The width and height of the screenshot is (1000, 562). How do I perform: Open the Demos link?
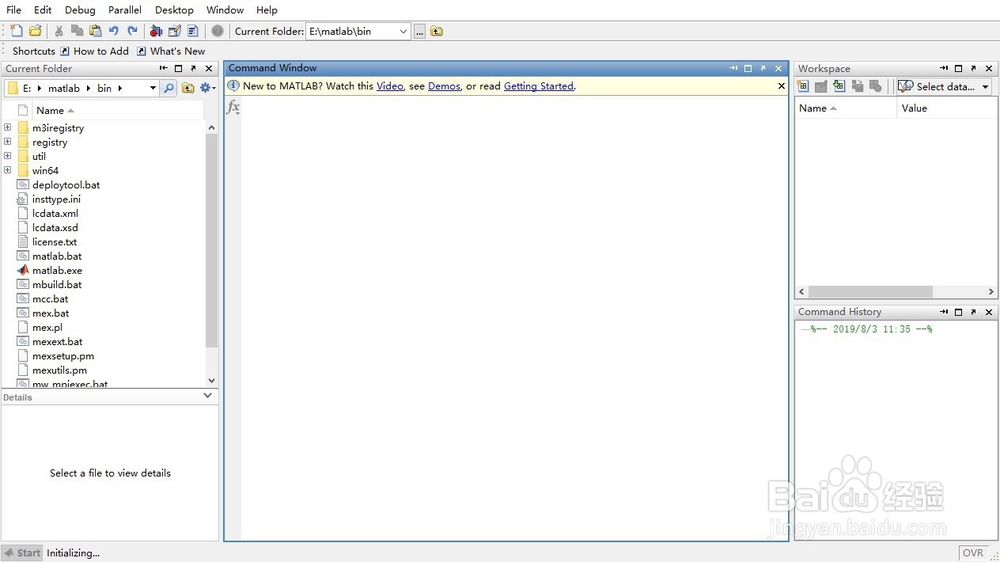(444, 86)
